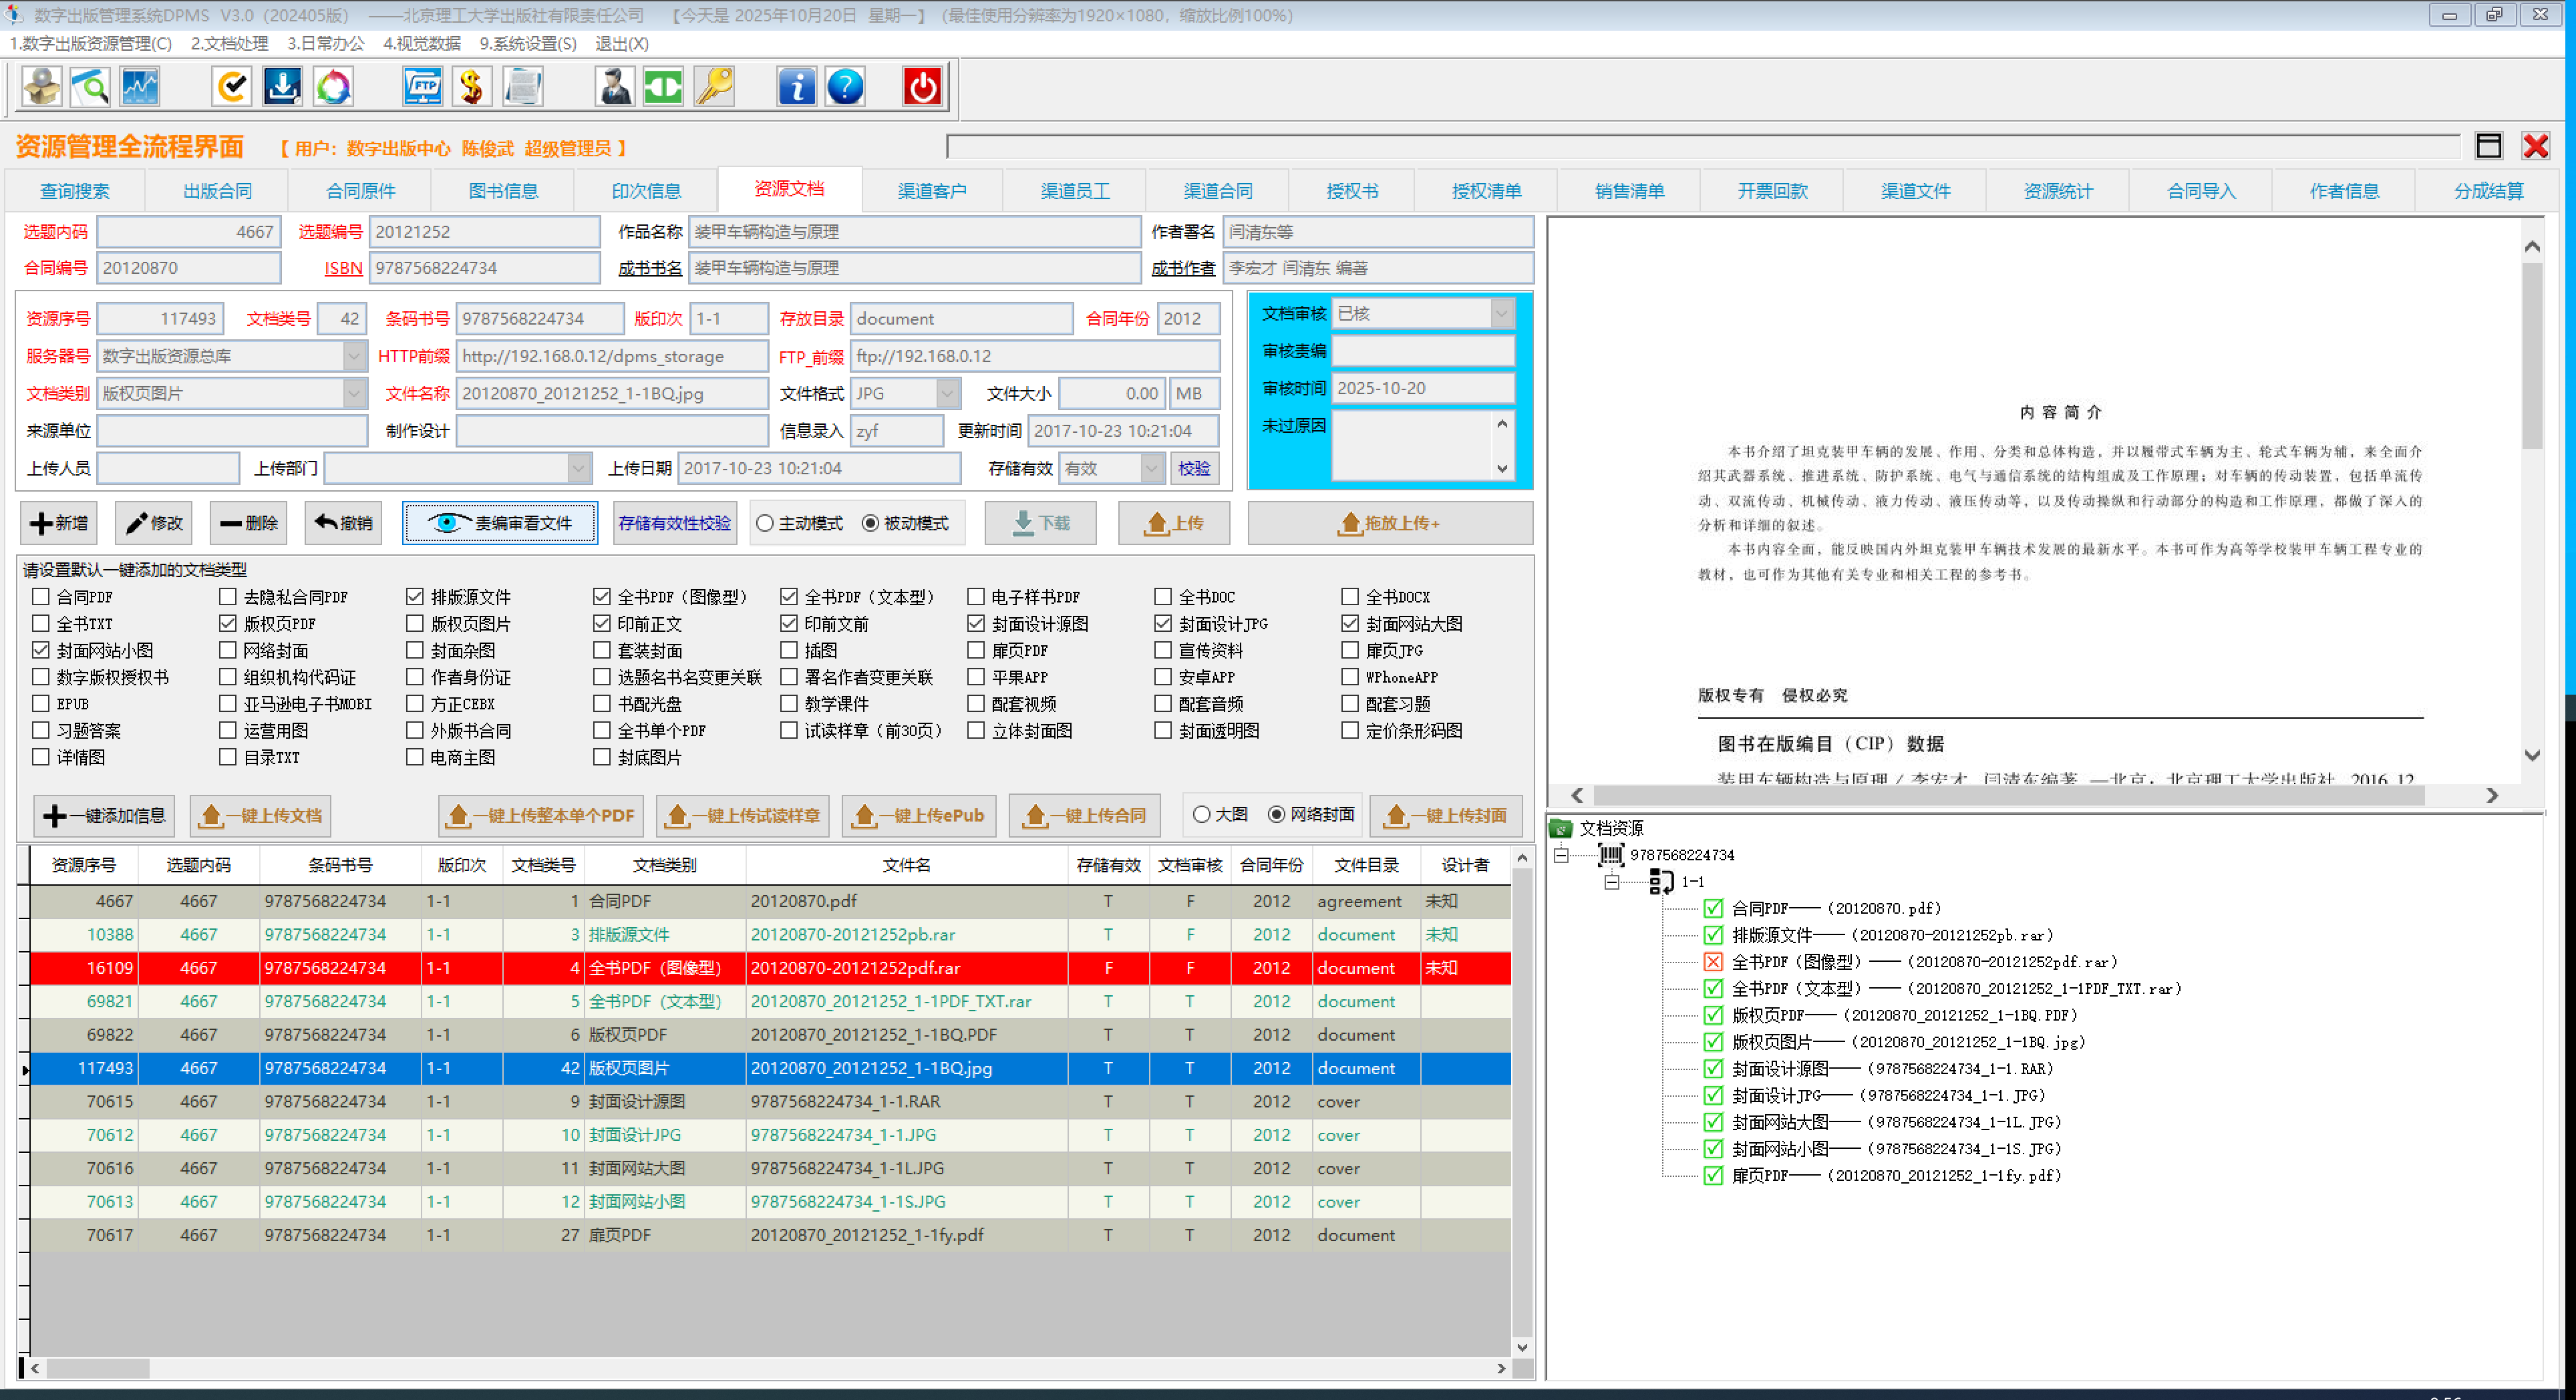Click the FTP folder toolbar icon
The height and width of the screenshot is (1400, 2576).
tap(422, 87)
